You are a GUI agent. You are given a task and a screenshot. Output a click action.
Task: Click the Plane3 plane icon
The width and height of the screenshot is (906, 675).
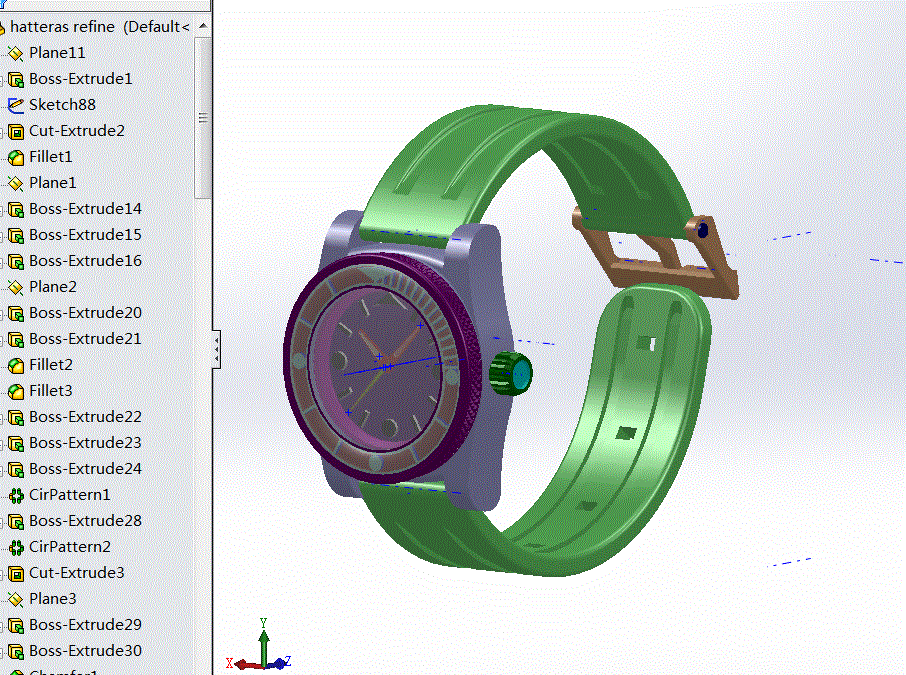pyautogui.click(x=16, y=599)
